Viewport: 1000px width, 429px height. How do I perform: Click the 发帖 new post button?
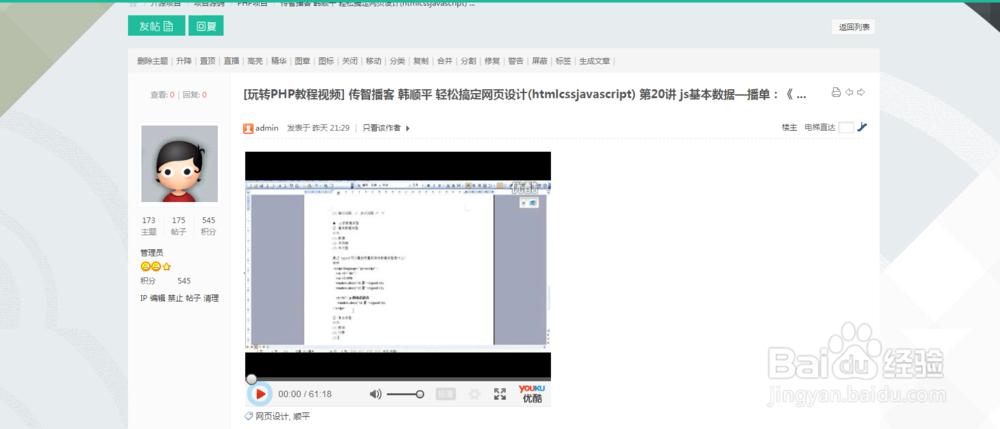pos(156,26)
